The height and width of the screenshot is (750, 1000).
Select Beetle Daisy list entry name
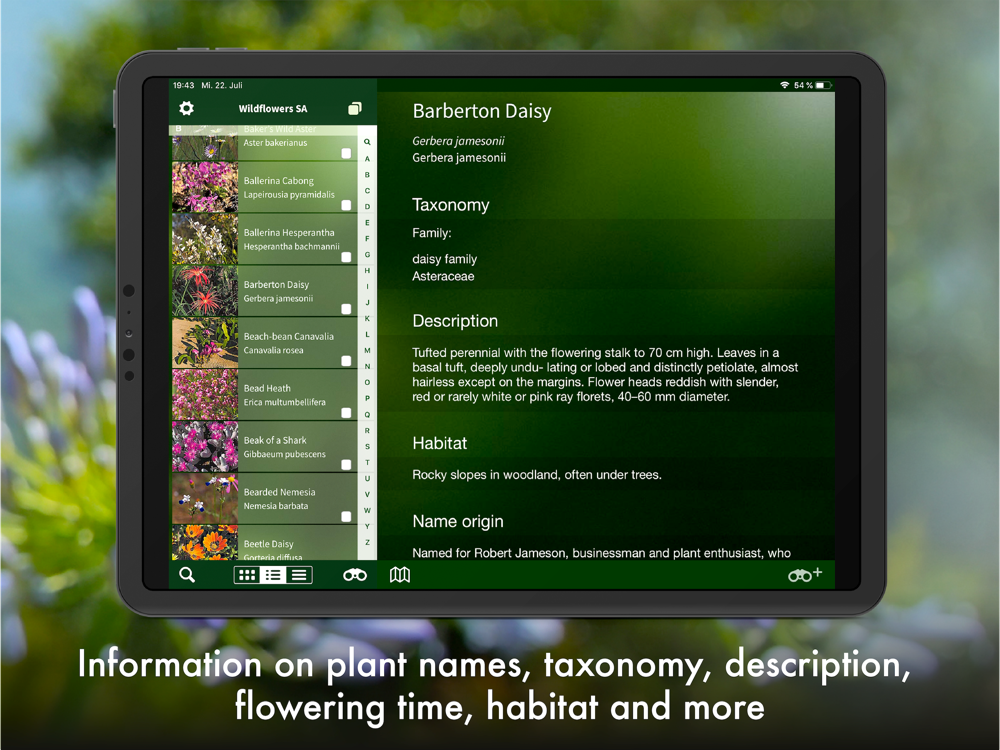(268, 544)
